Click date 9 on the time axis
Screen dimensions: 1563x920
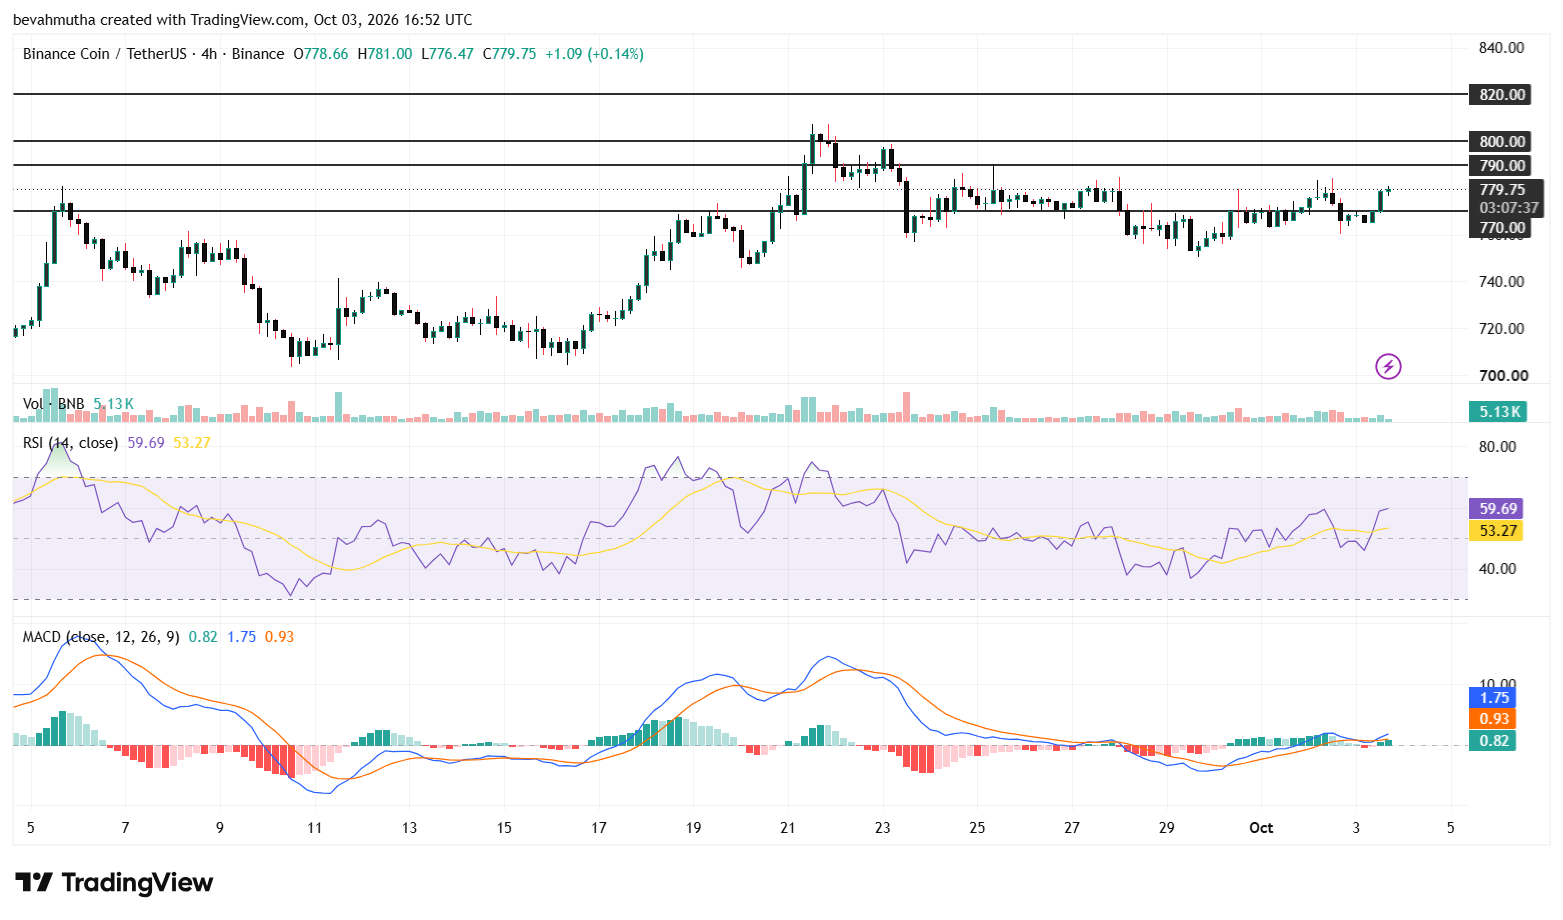pos(220,828)
